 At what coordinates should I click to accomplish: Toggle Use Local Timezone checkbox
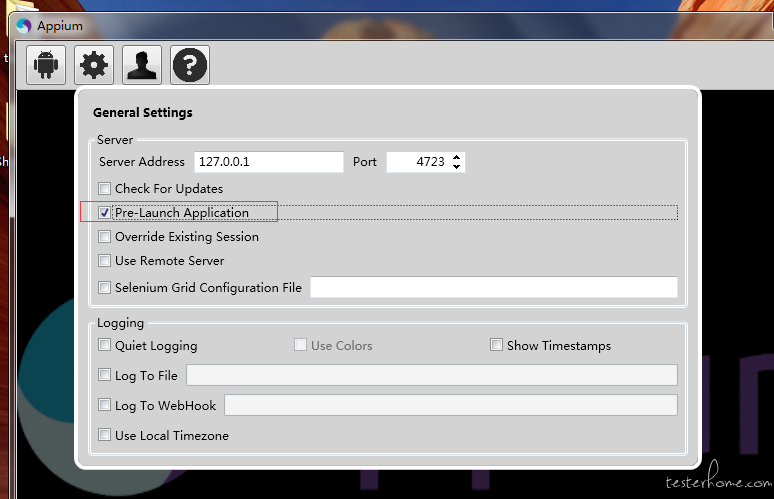pos(104,434)
